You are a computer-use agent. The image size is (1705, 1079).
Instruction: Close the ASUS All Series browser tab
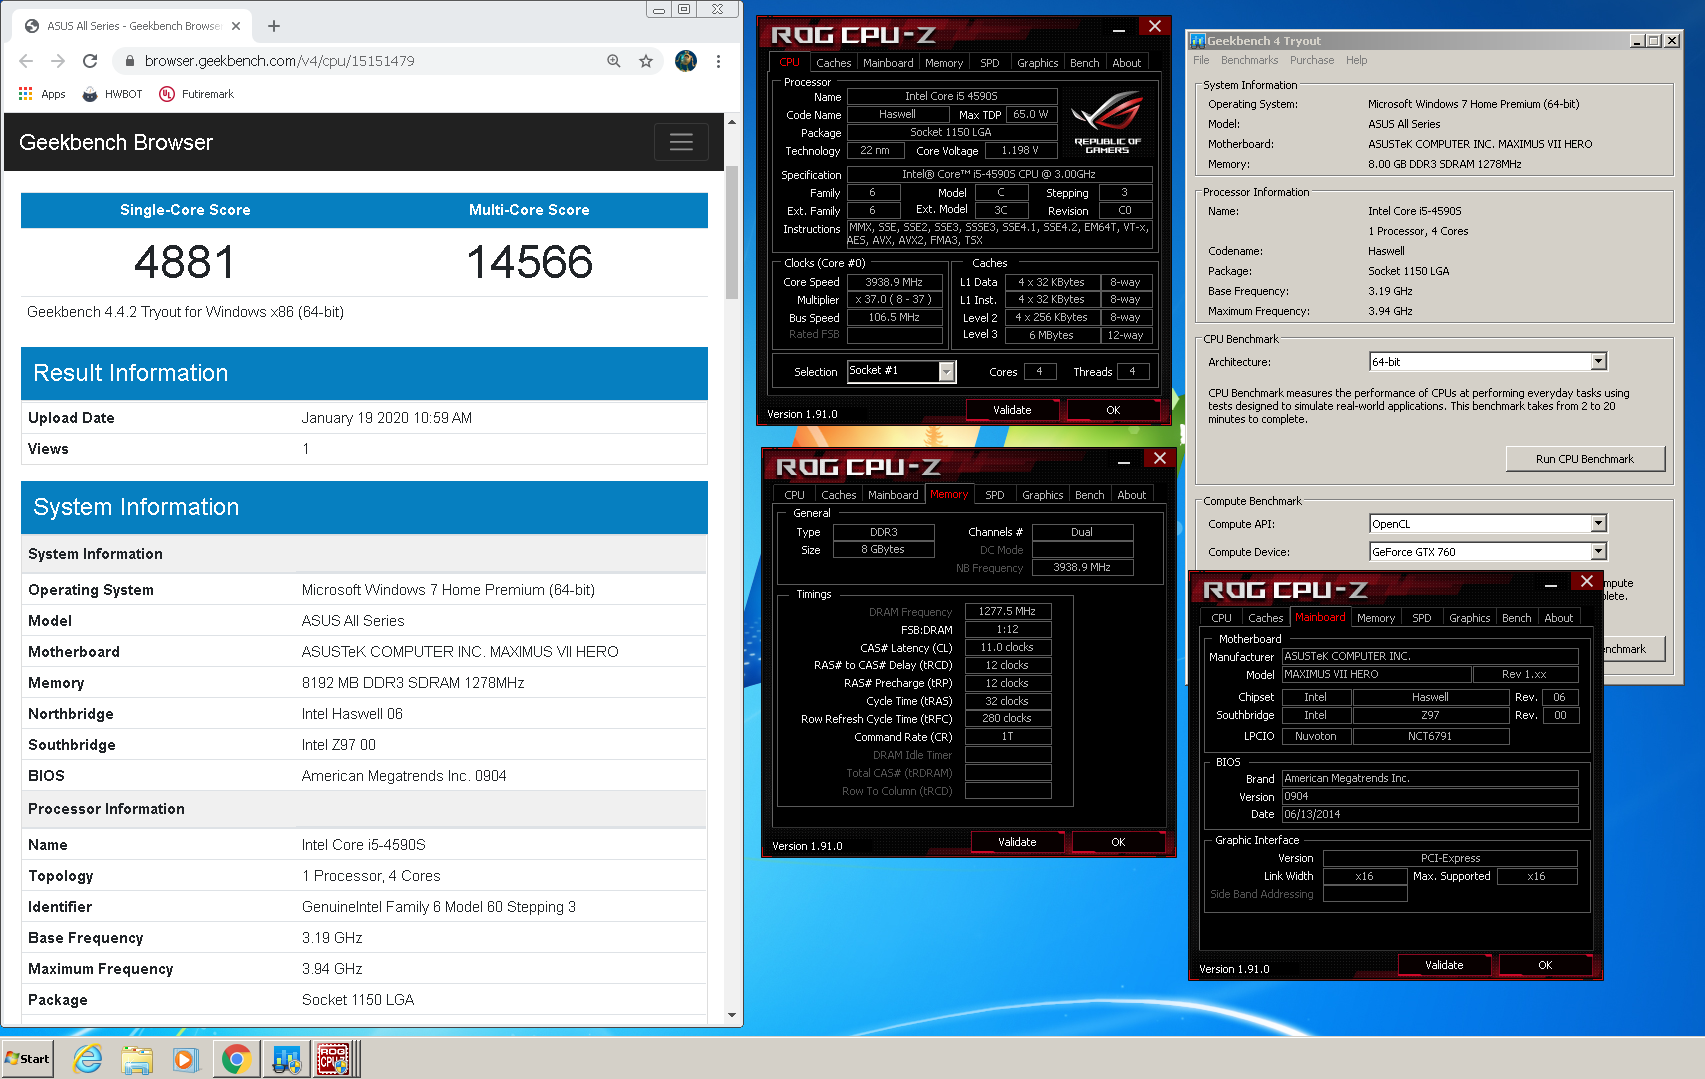[x=236, y=26]
